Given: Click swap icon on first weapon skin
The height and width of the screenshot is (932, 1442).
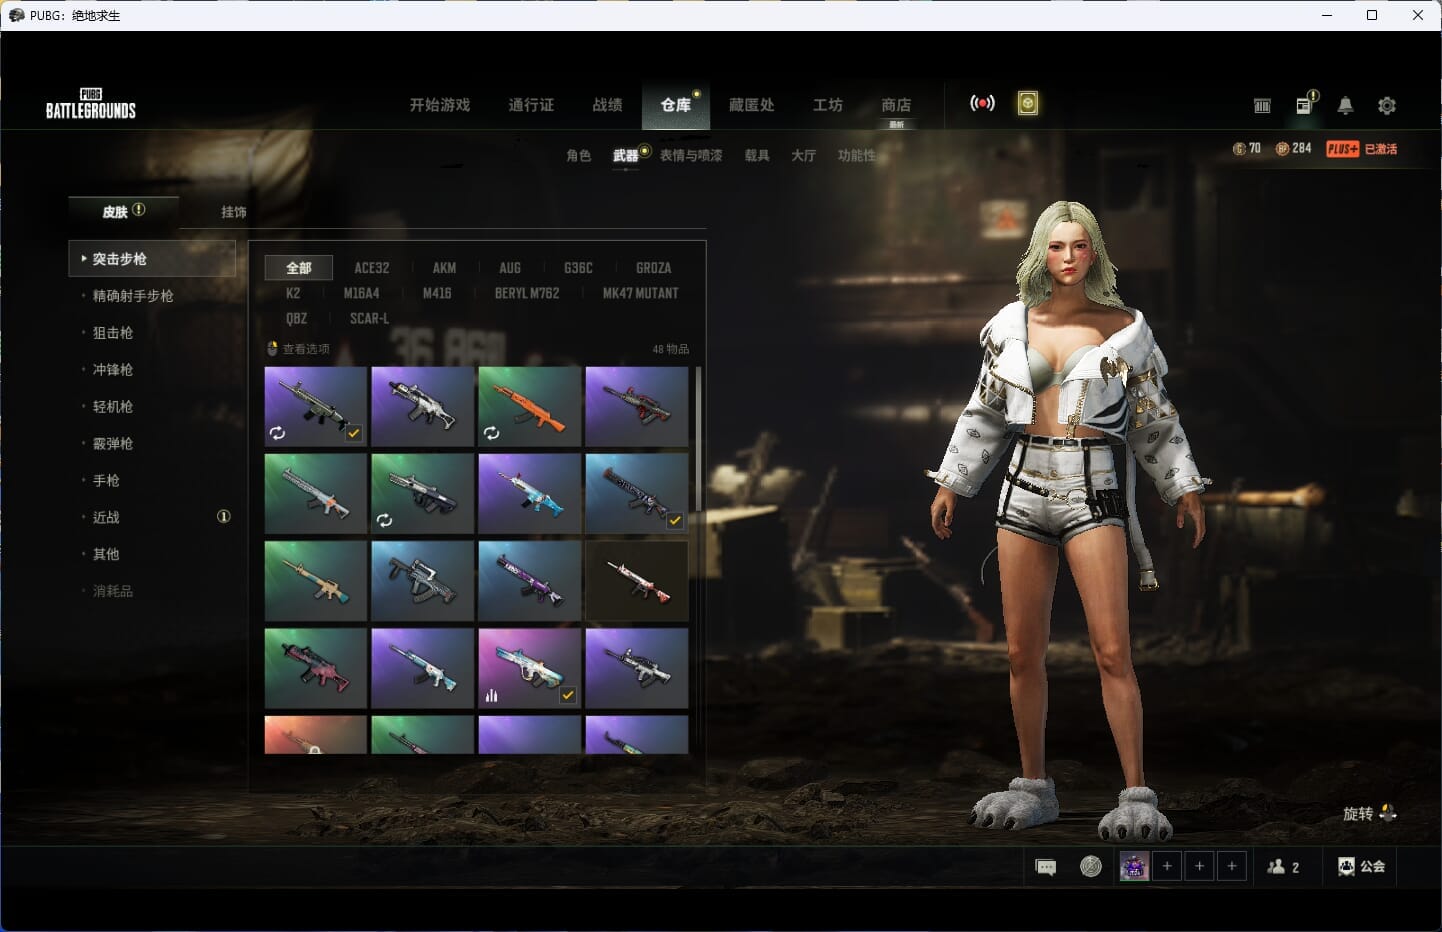Looking at the screenshot, I should tap(277, 433).
